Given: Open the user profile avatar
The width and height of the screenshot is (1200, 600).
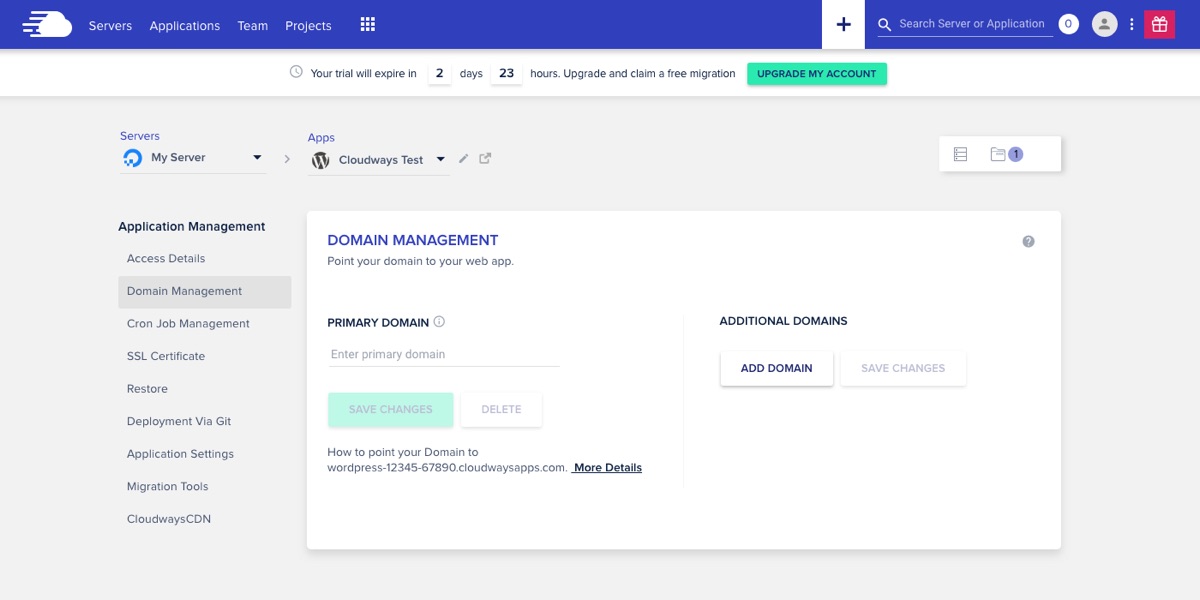Looking at the screenshot, I should (1104, 24).
